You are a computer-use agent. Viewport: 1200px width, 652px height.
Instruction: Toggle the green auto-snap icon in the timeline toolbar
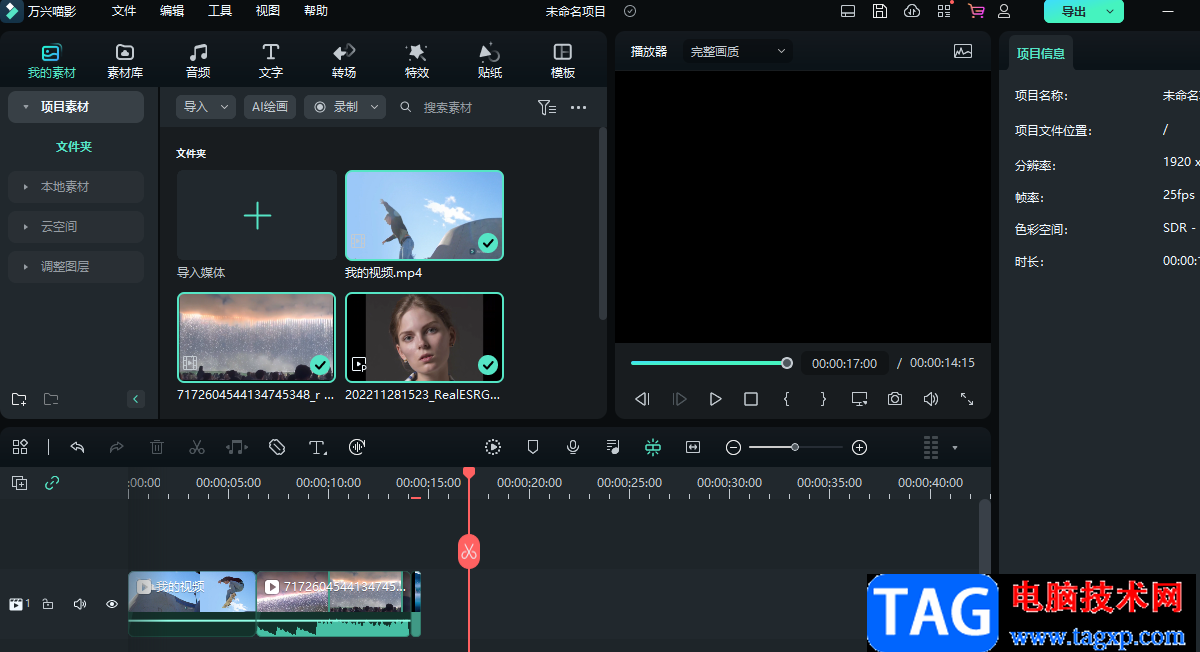653,447
